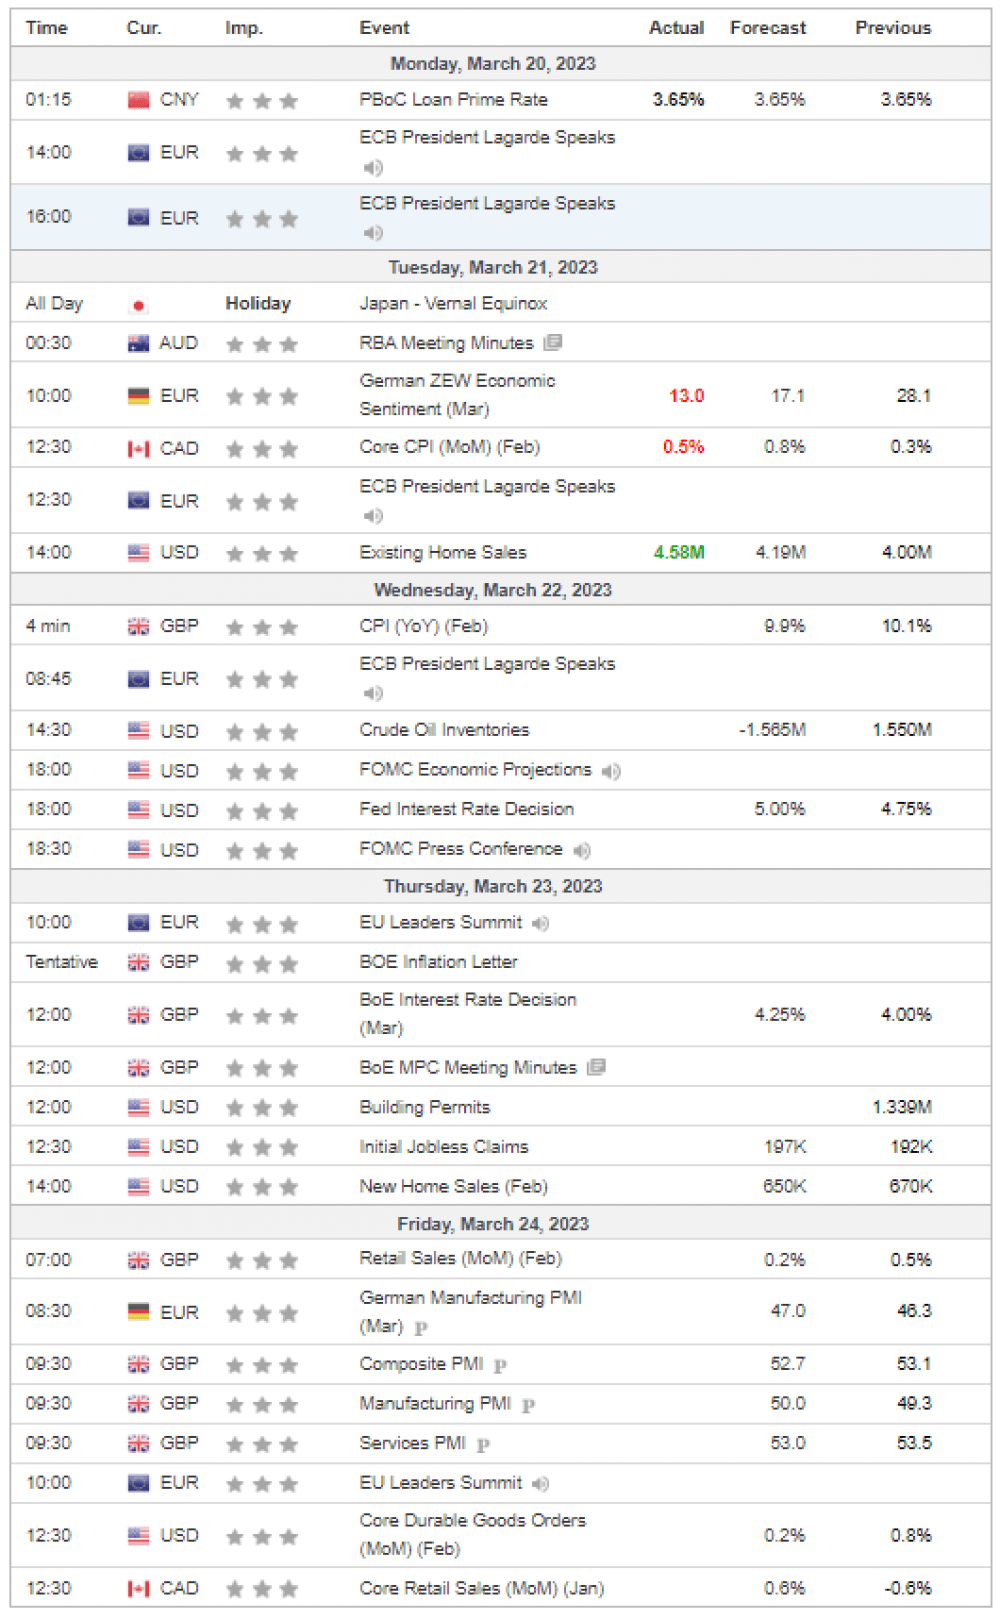The width and height of the screenshot is (1000, 1619).
Task: Open BoE Interest Rate Decision (Mar) event
Action: (468, 1014)
